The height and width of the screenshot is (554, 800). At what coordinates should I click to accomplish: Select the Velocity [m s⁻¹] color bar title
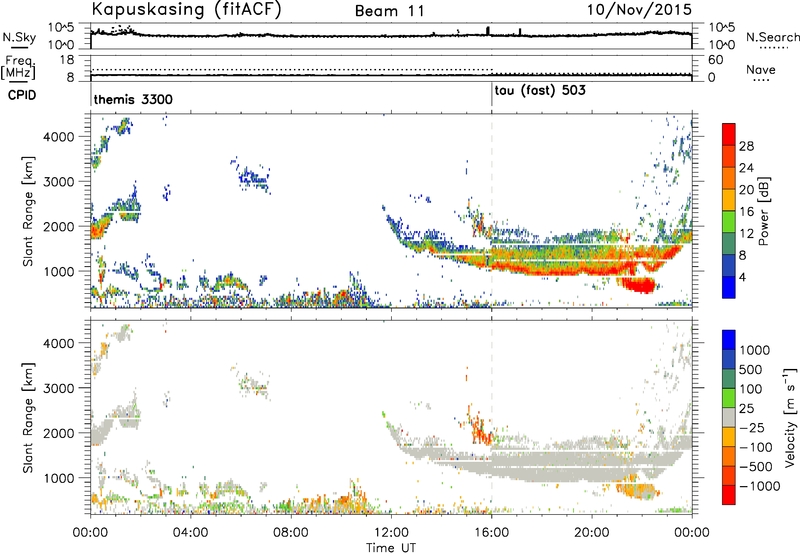790,417
